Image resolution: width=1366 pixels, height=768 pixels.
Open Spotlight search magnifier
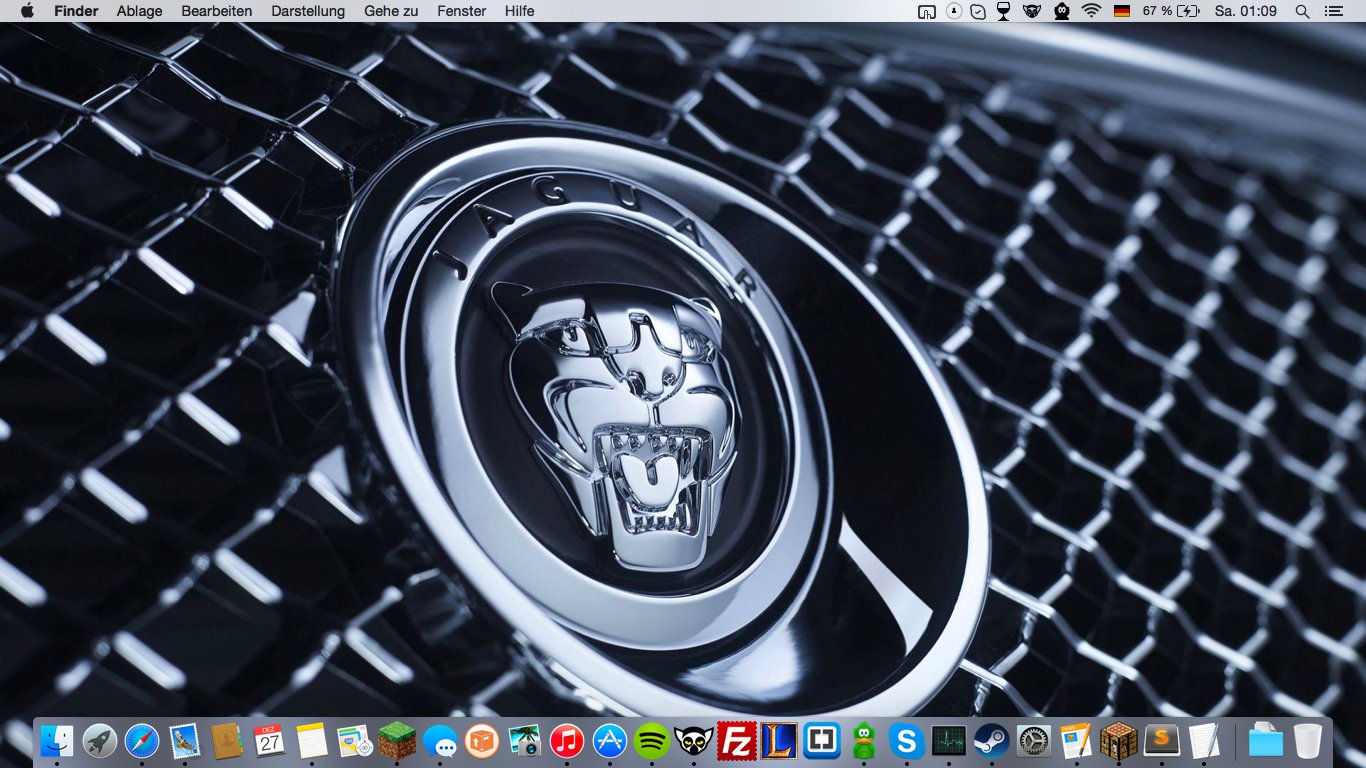[x=1302, y=11]
